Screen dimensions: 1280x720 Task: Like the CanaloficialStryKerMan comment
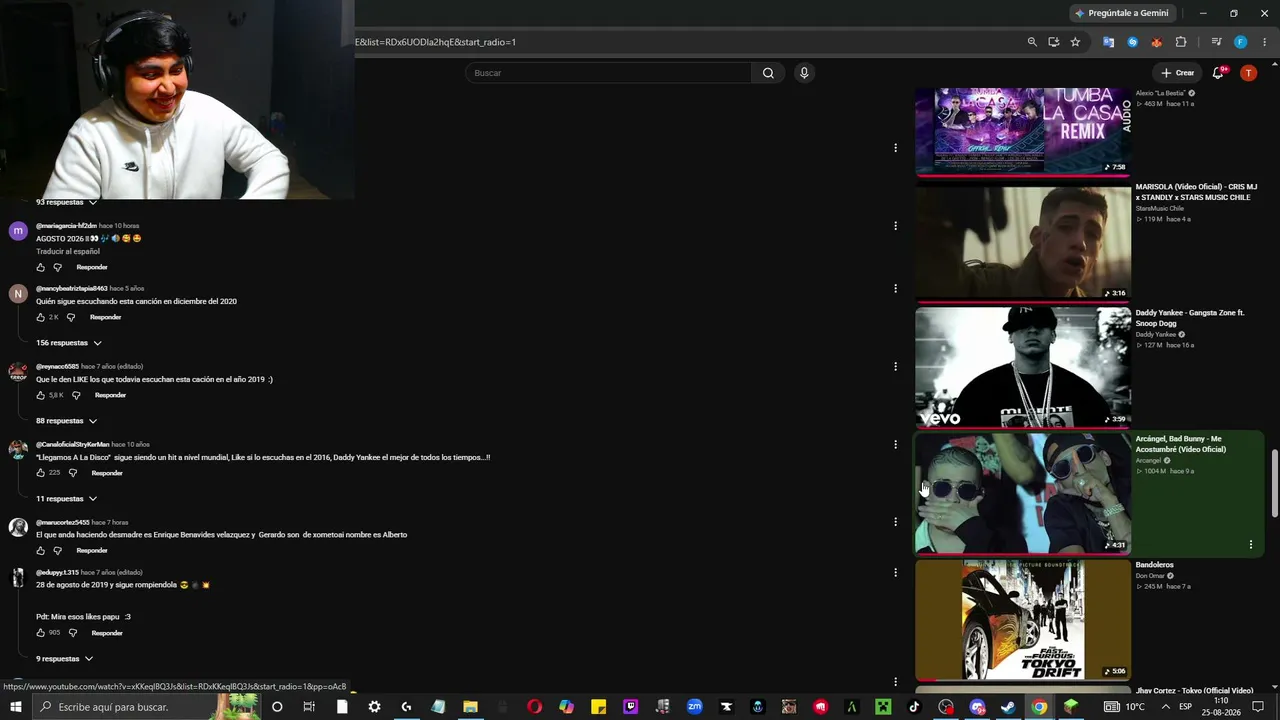(41, 473)
